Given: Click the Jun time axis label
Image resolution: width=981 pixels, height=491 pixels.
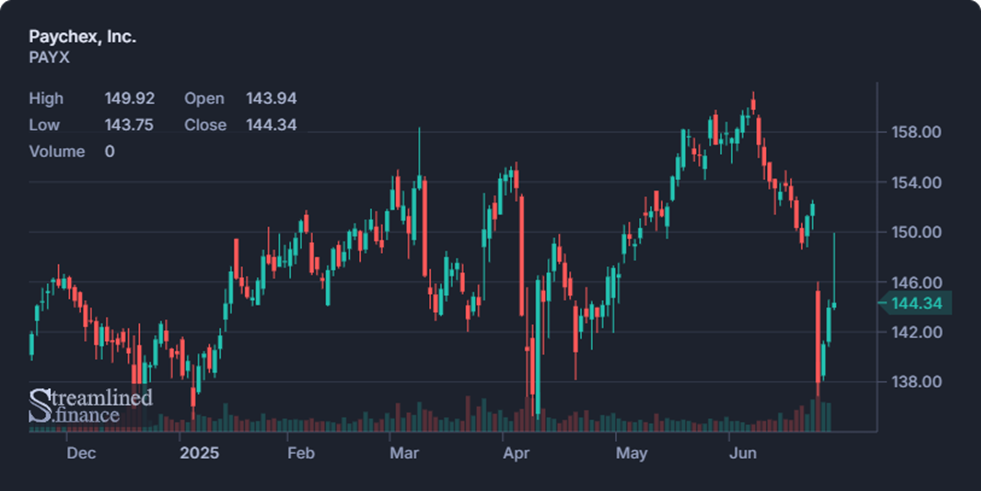Looking at the screenshot, I should coord(743,453).
